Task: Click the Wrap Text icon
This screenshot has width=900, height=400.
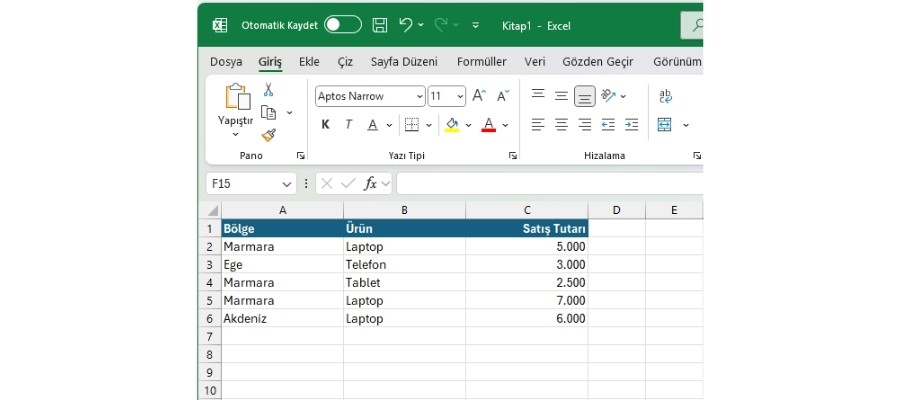Action: tap(665, 96)
